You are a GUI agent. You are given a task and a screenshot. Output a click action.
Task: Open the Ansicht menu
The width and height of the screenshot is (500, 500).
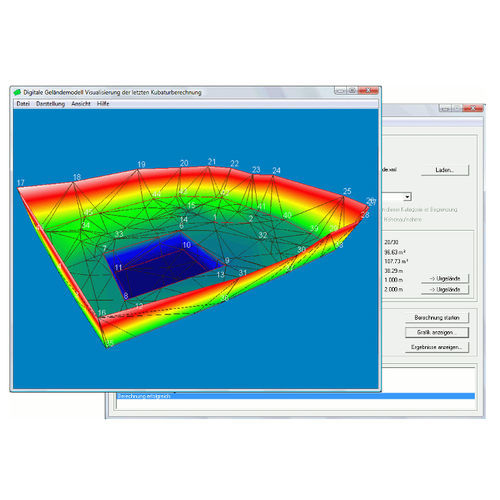point(81,104)
